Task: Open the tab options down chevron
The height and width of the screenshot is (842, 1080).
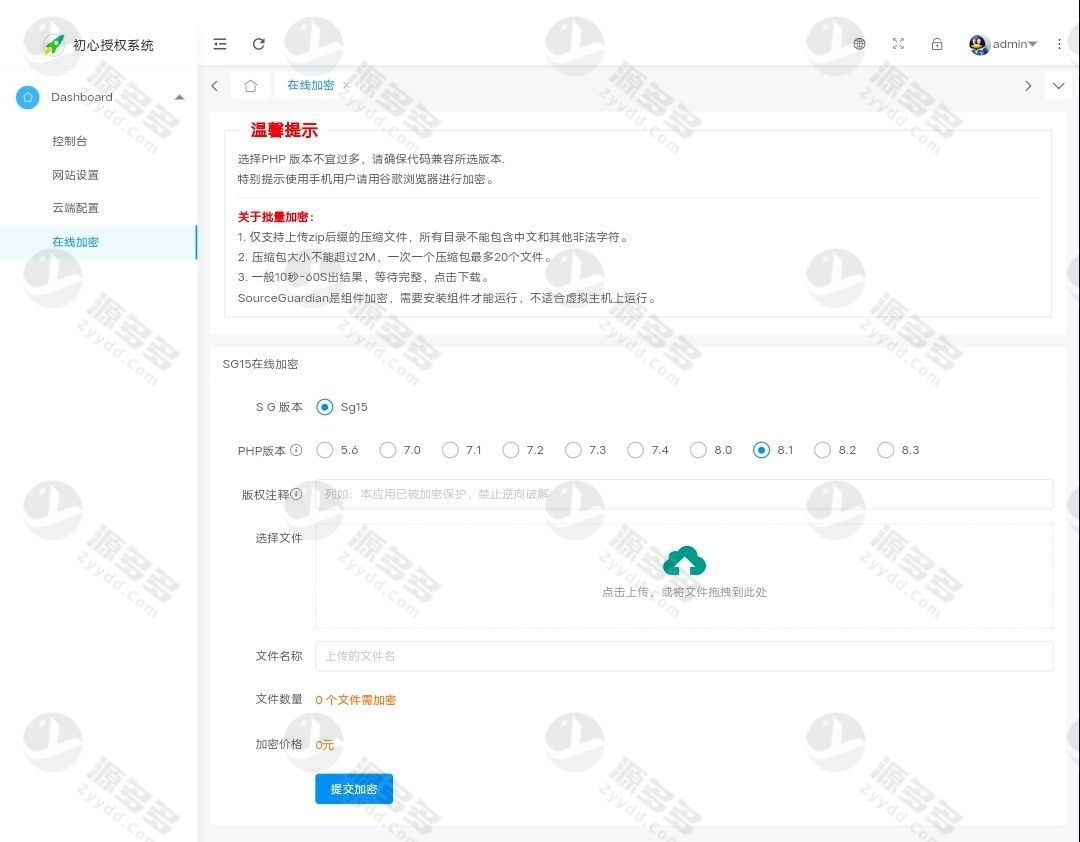Action: coord(1059,86)
